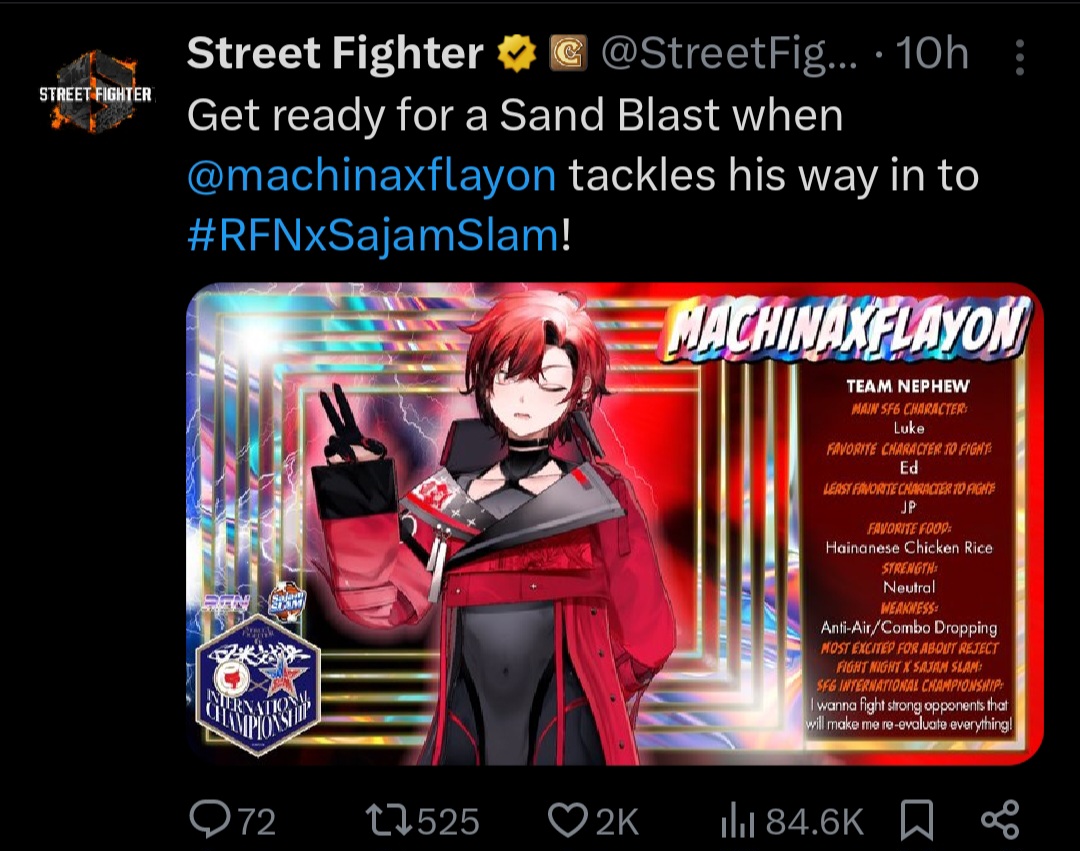The image size is (1080, 851).
Task: Click the Street Fighter display name
Action: pos(335,54)
